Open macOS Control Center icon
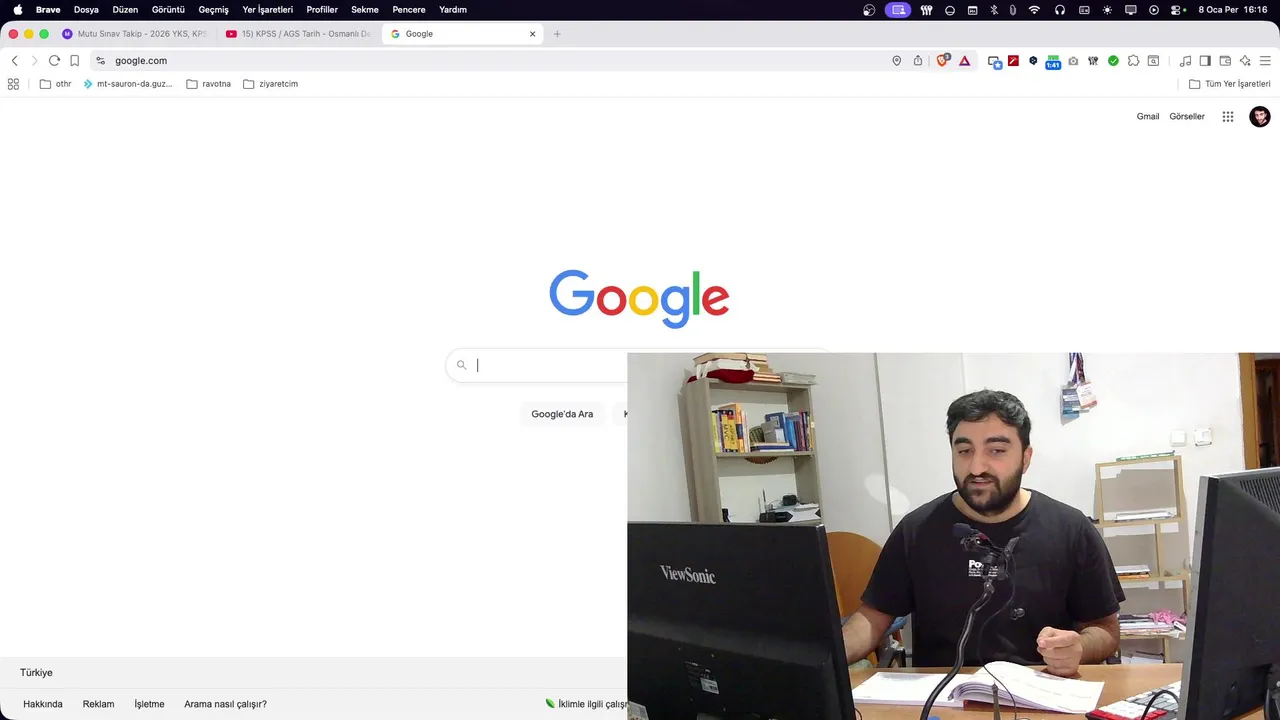The height and width of the screenshot is (720, 1280). [x=1178, y=10]
